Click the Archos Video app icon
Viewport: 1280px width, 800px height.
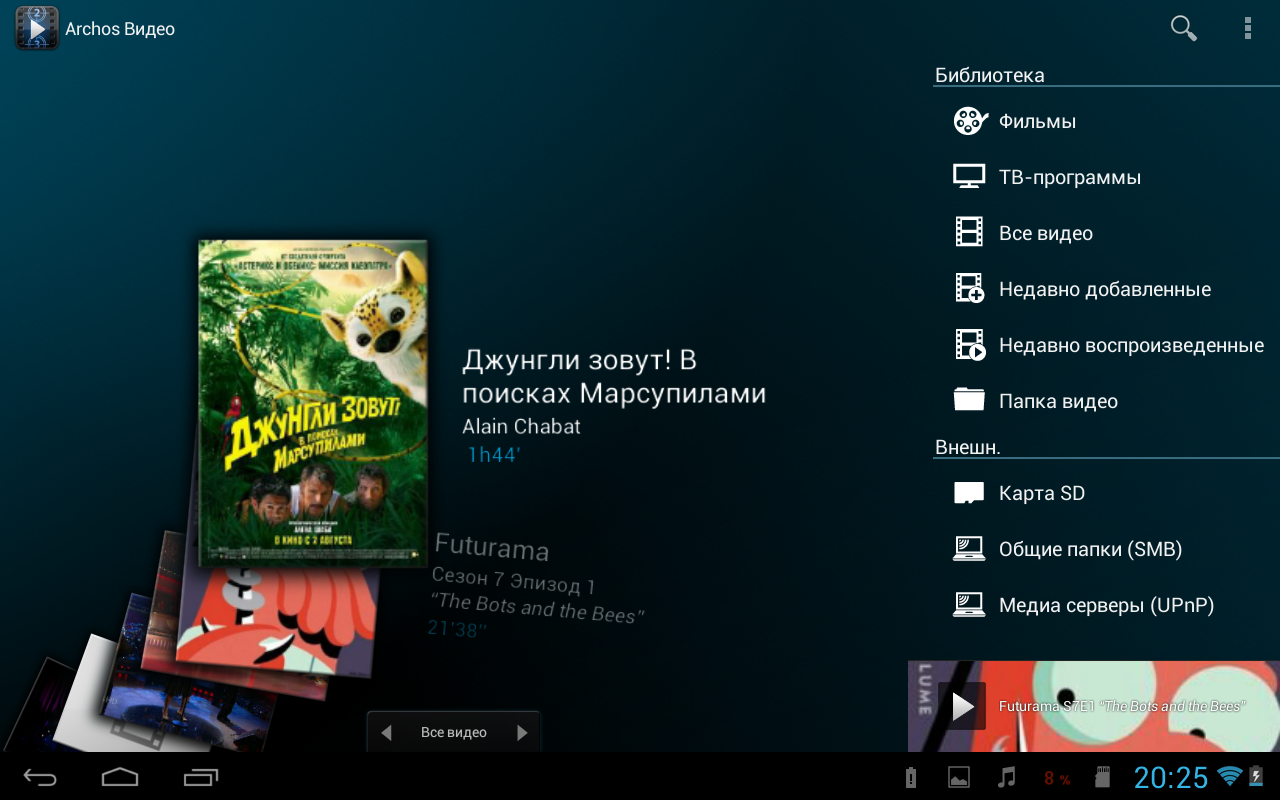(37, 28)
